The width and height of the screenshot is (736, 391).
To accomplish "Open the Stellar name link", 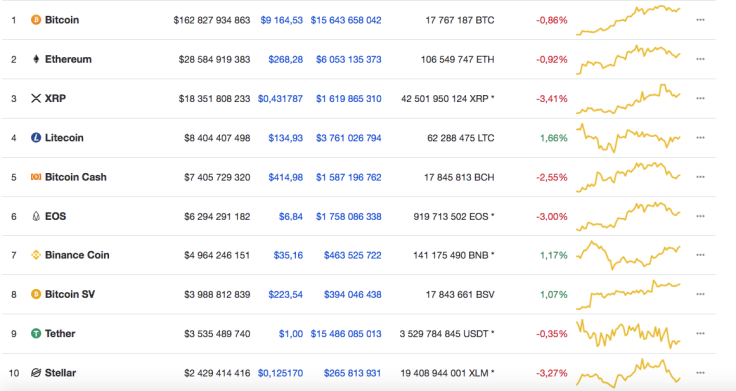I will pyautogui.click(x=60, y=373).
